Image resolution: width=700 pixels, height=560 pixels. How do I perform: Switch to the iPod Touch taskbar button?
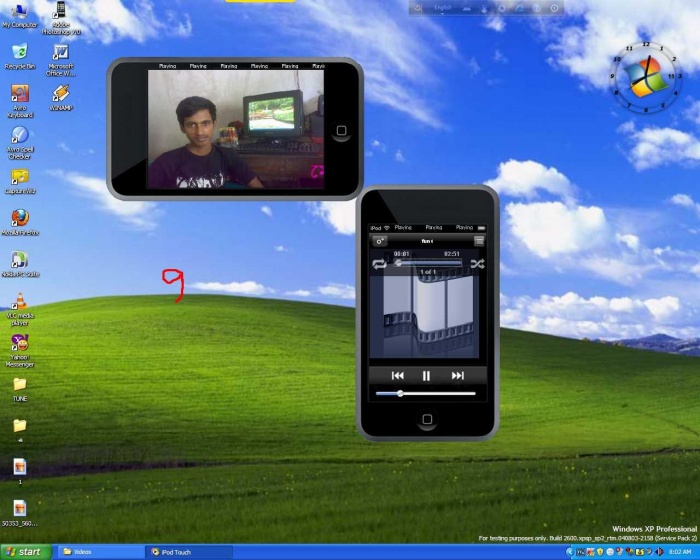[x=190, y=552]
